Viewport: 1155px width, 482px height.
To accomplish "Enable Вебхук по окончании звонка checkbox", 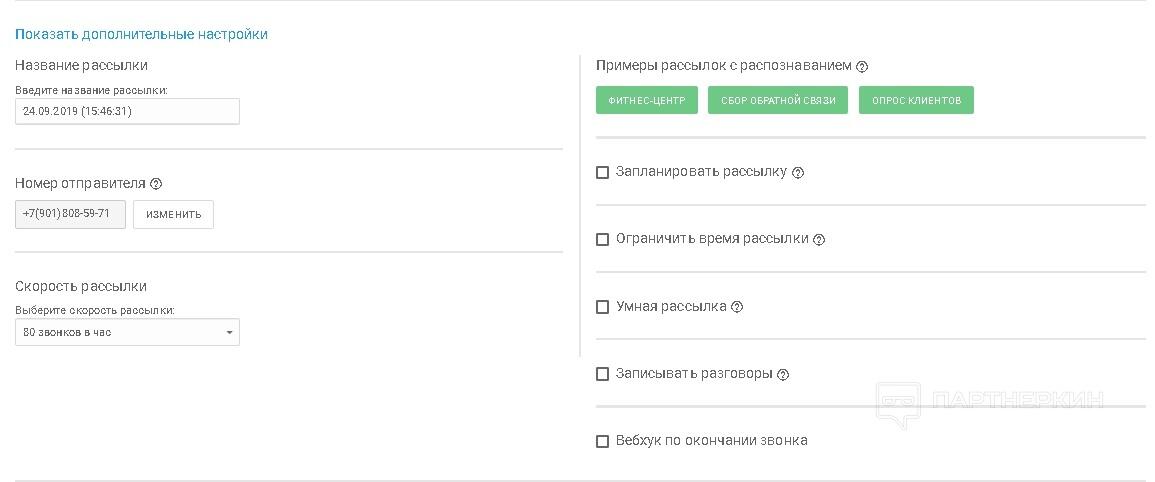I will 603,441.
